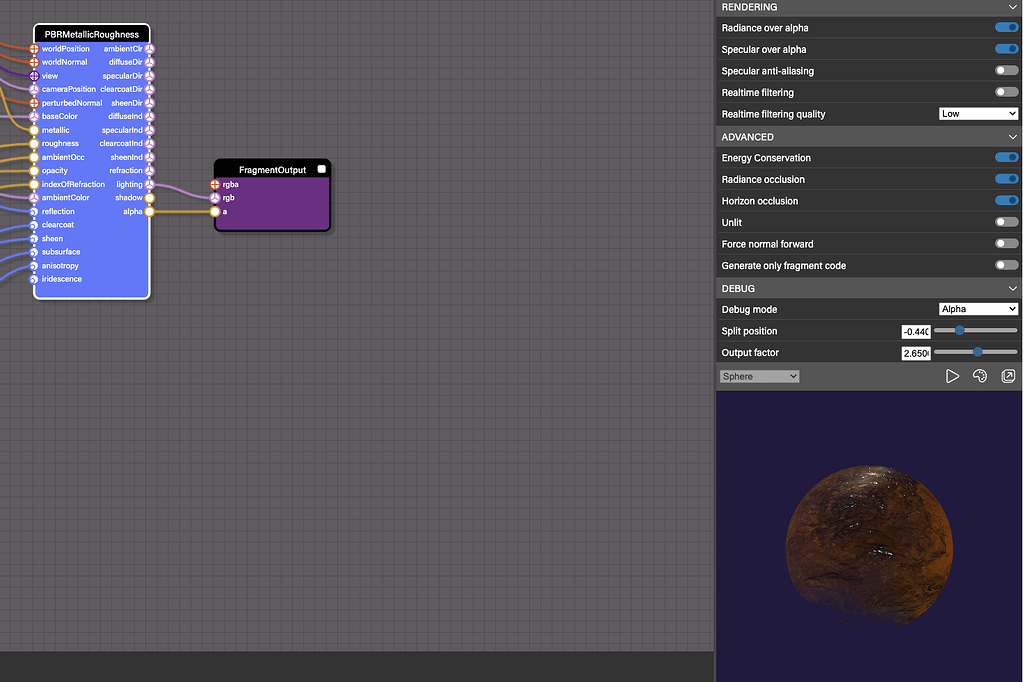Click the rgb input port on FragmentOutput
This screenshot has height=682, width=1023.
(214, 197)
